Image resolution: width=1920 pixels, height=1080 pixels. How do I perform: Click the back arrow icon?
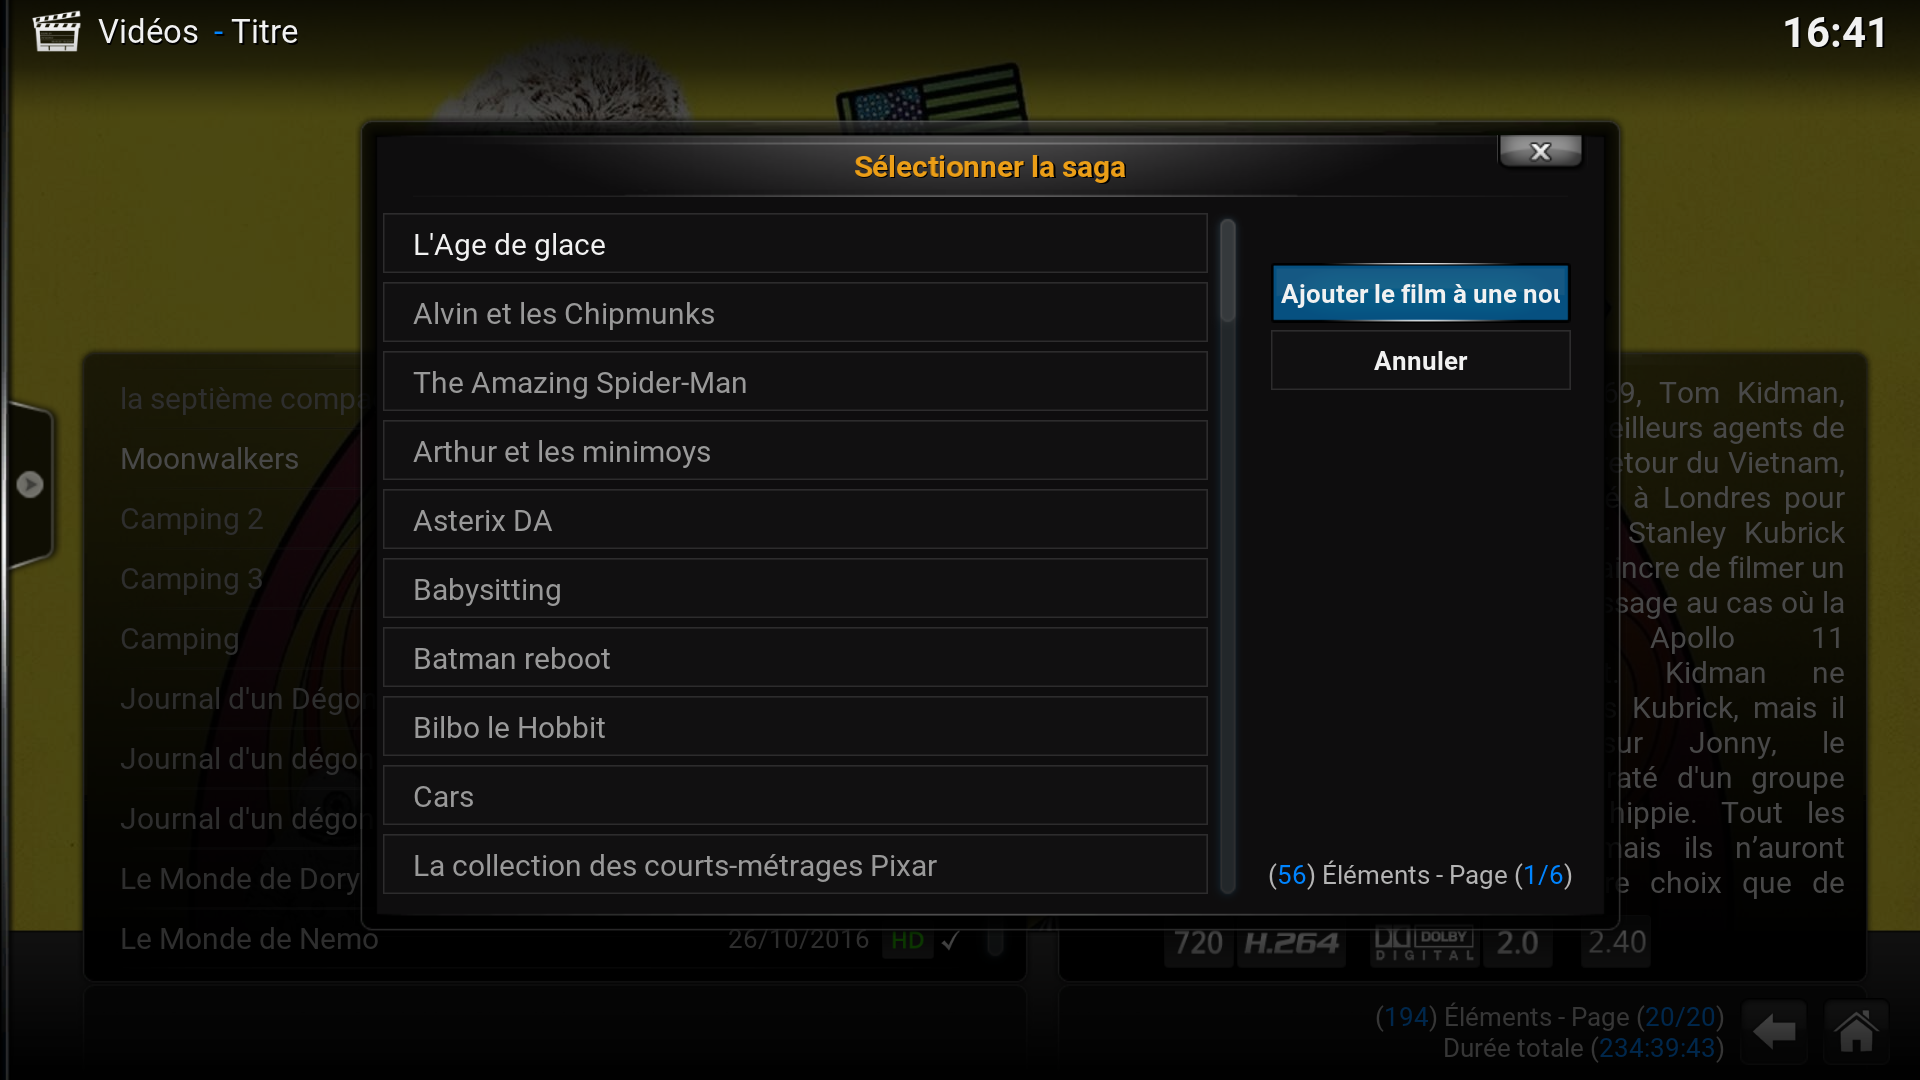[1774, 1031]
